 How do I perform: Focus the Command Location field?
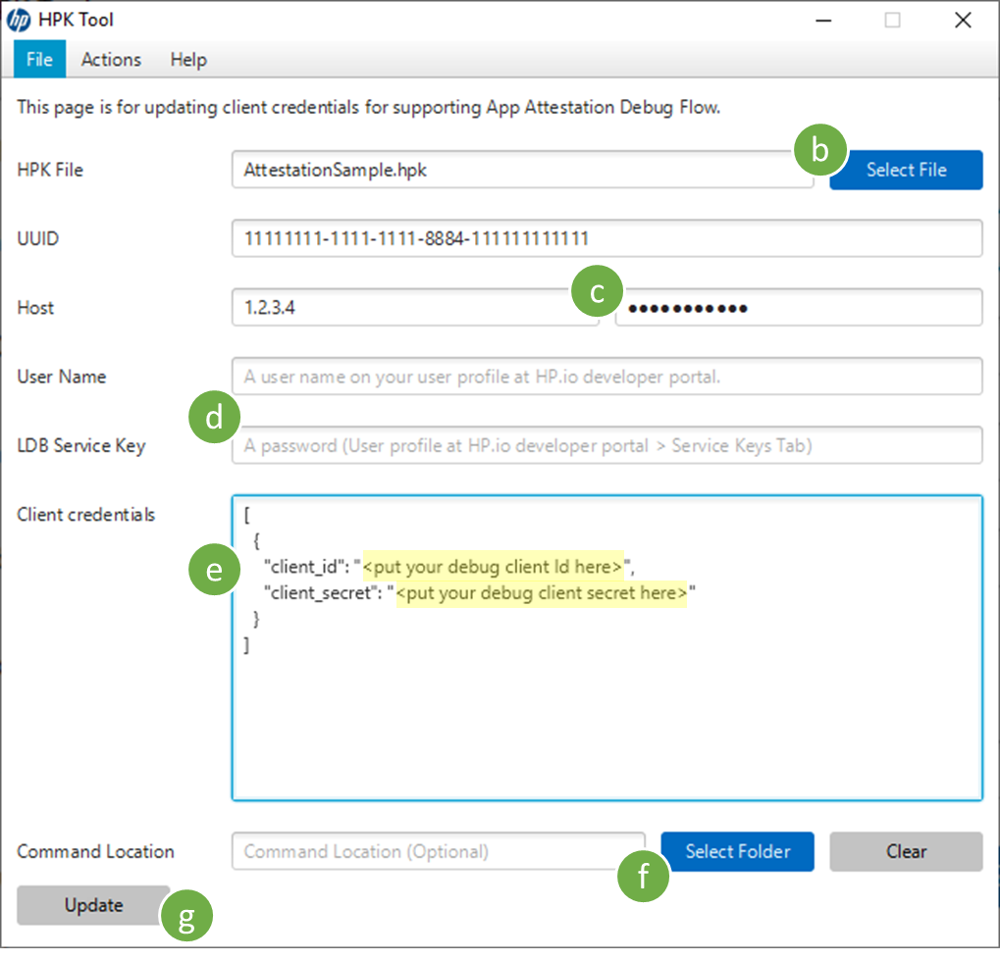click(439, 852)
